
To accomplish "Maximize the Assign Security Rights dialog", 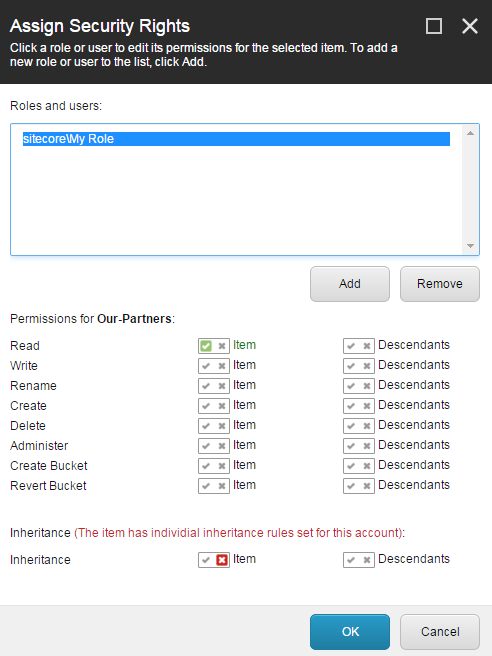I will tap(434, 26).
